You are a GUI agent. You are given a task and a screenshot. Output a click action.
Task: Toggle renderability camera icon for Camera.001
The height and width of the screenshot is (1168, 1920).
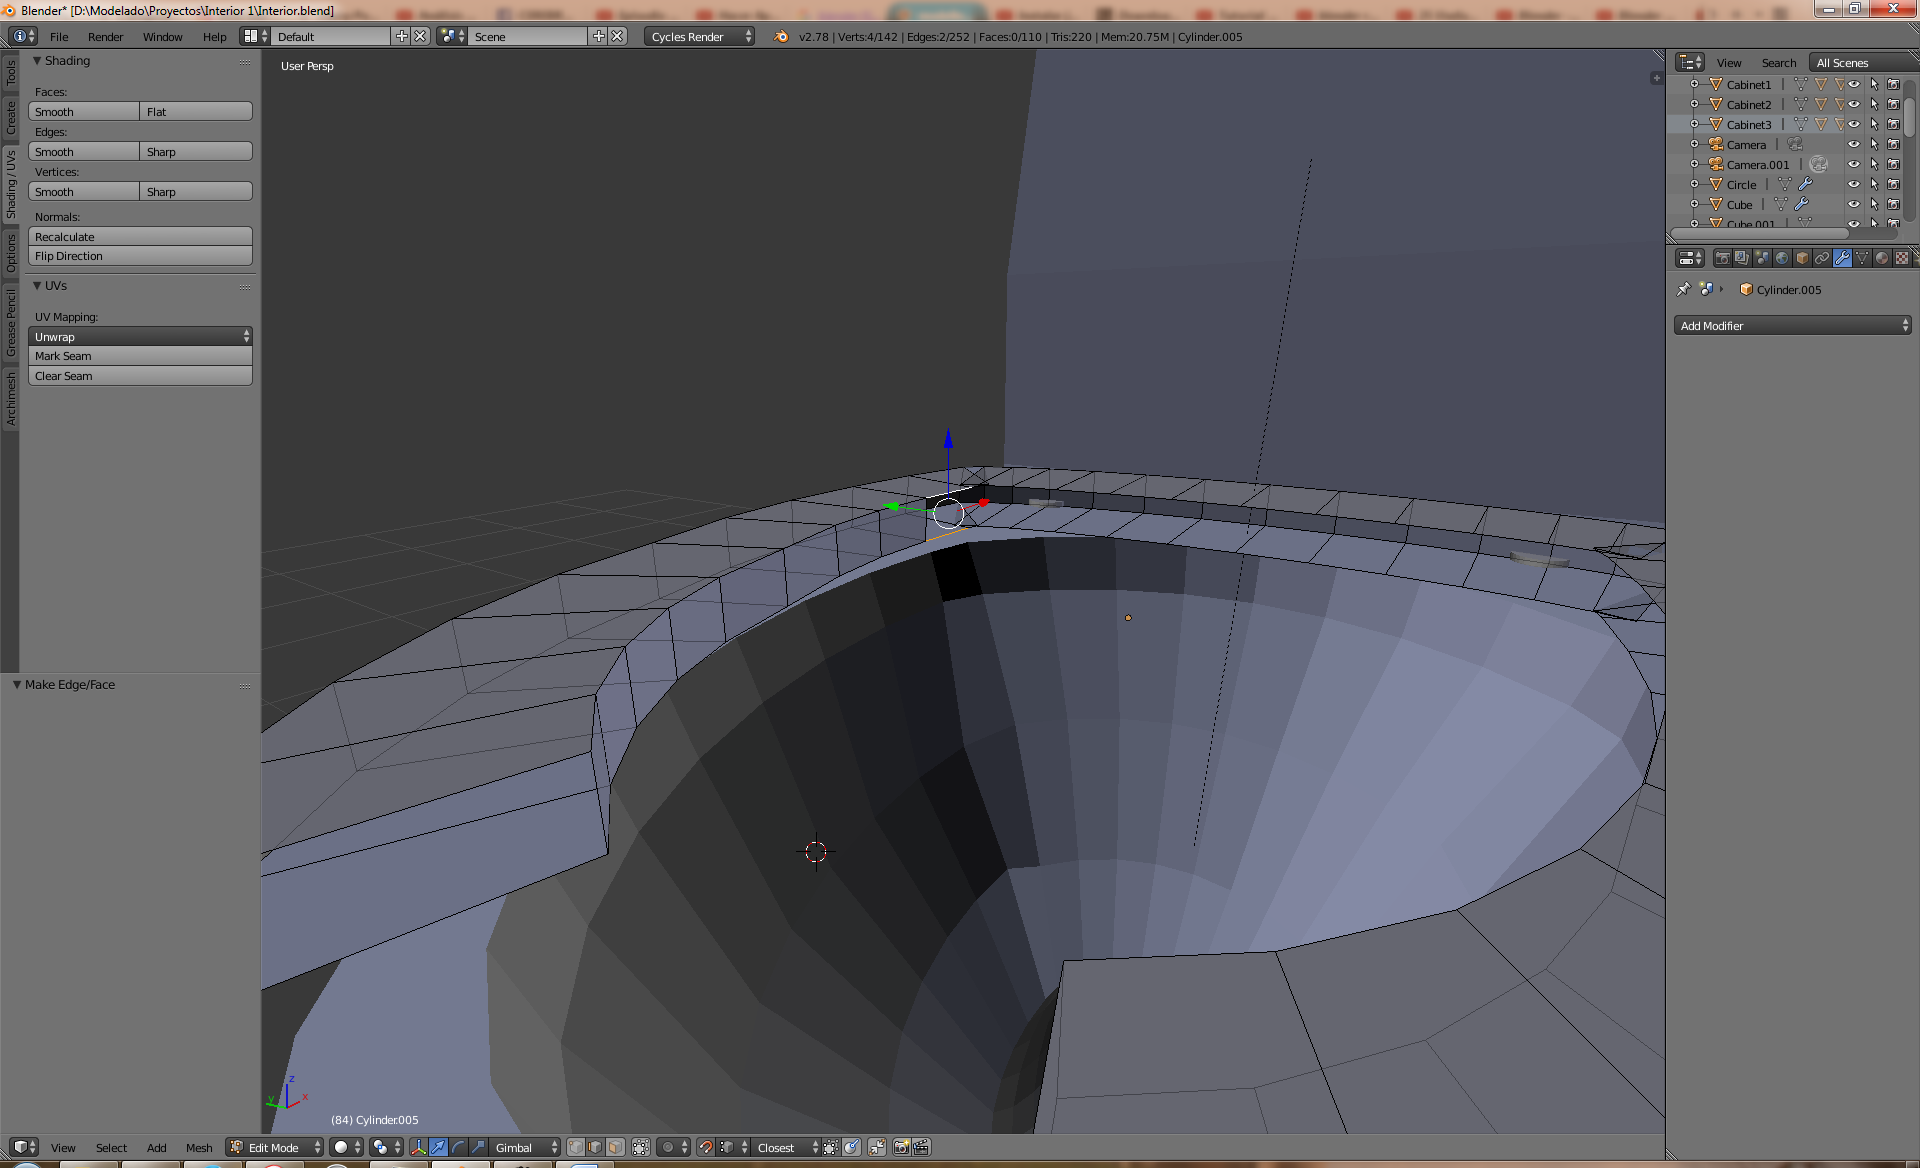pyautogui.click(x=1893, y=164)
